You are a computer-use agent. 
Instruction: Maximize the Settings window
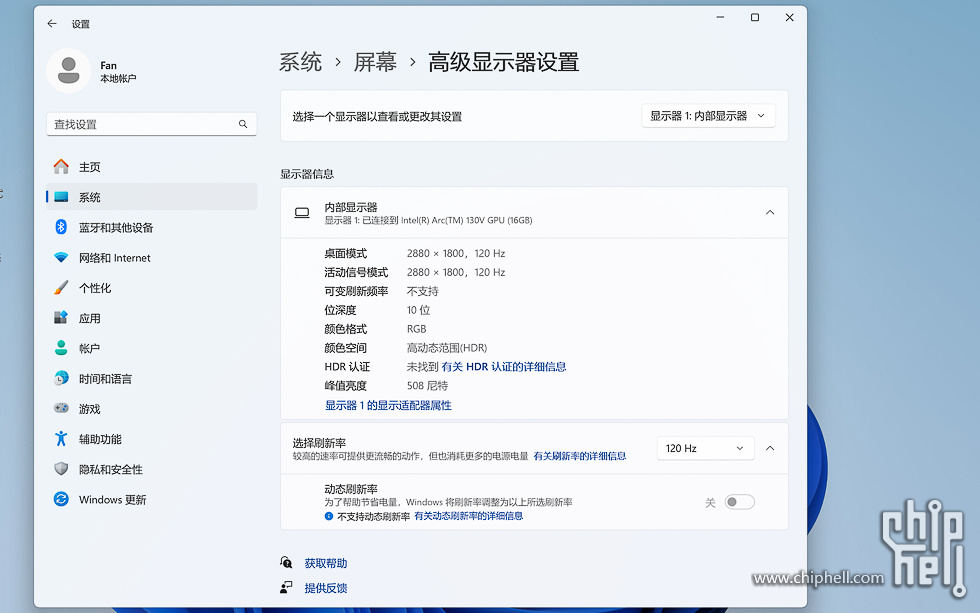pos(755,17)
